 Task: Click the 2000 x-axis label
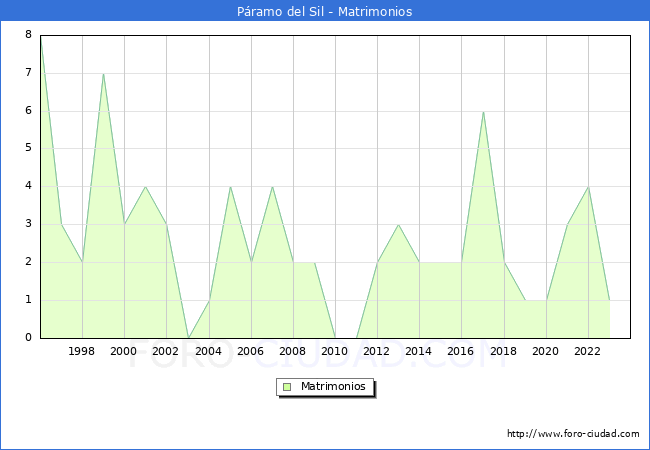point(124,351)
